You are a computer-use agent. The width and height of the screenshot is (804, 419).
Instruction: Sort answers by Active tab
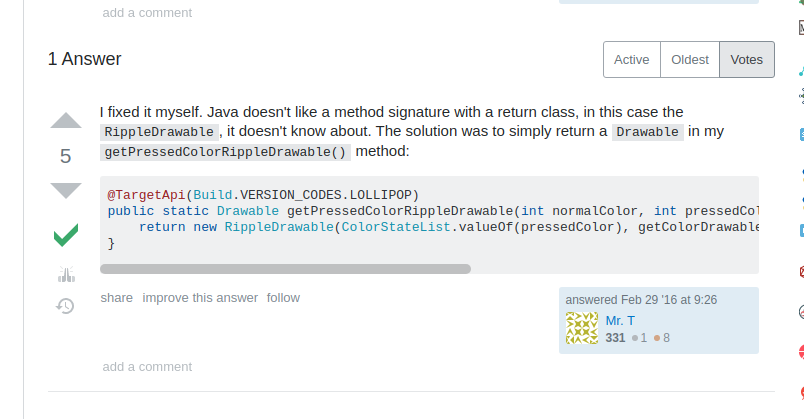631,60
